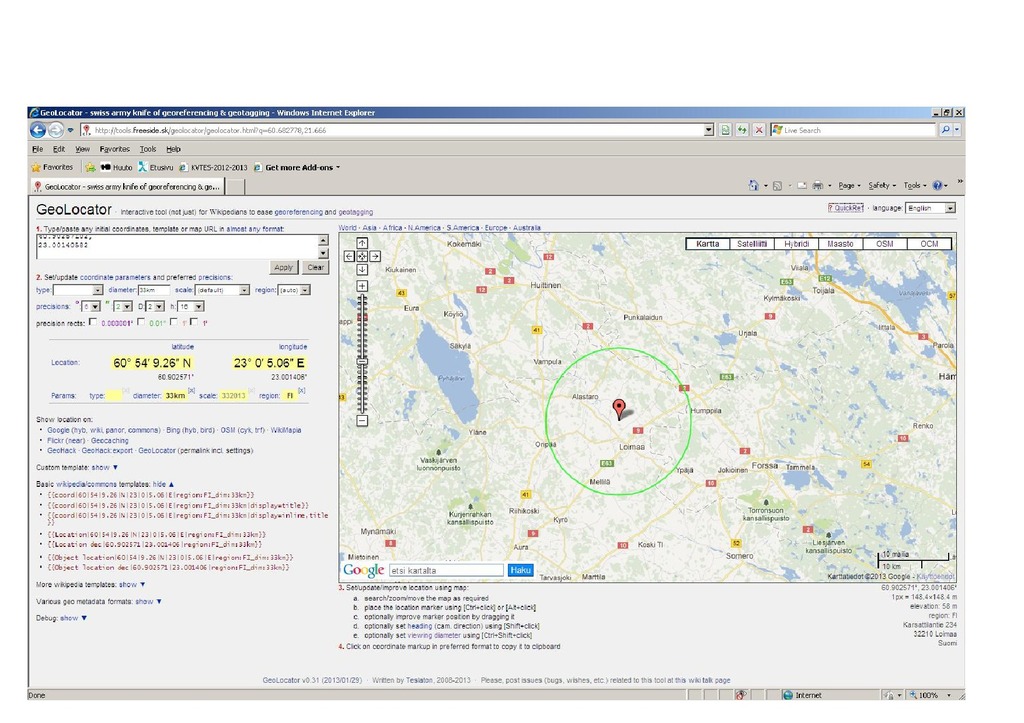Screen dimensions: 1024x723
Task: Remove the diameter param via its [x]
Action: [191, 391]
